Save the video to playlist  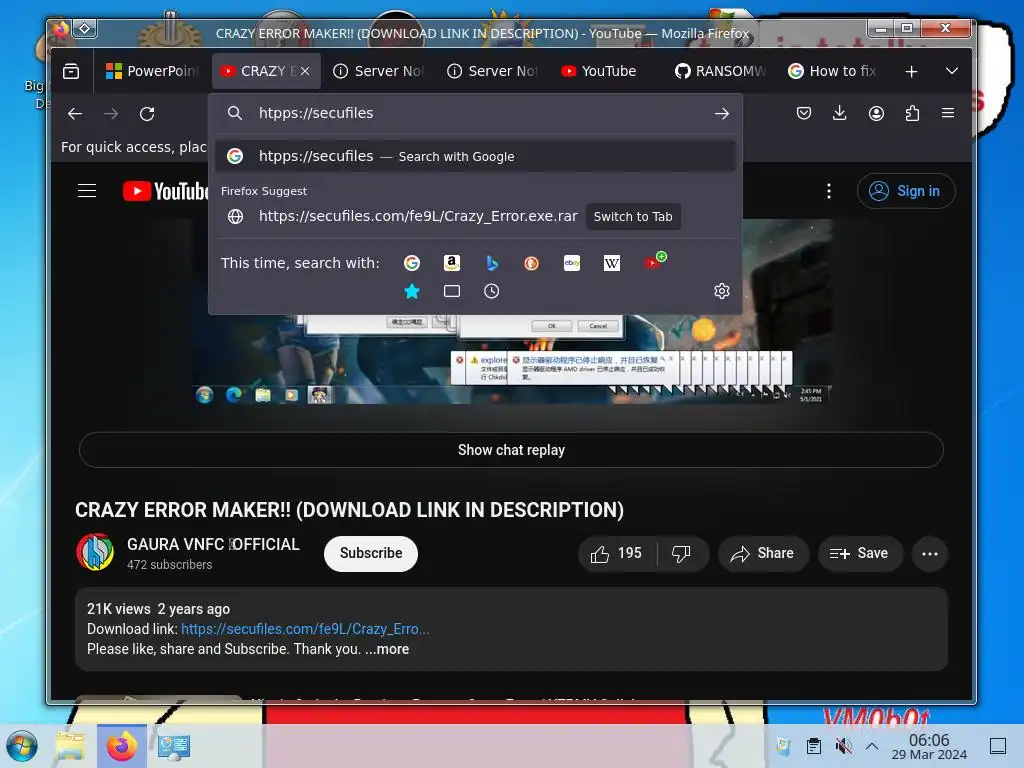(x=860, y=554)
